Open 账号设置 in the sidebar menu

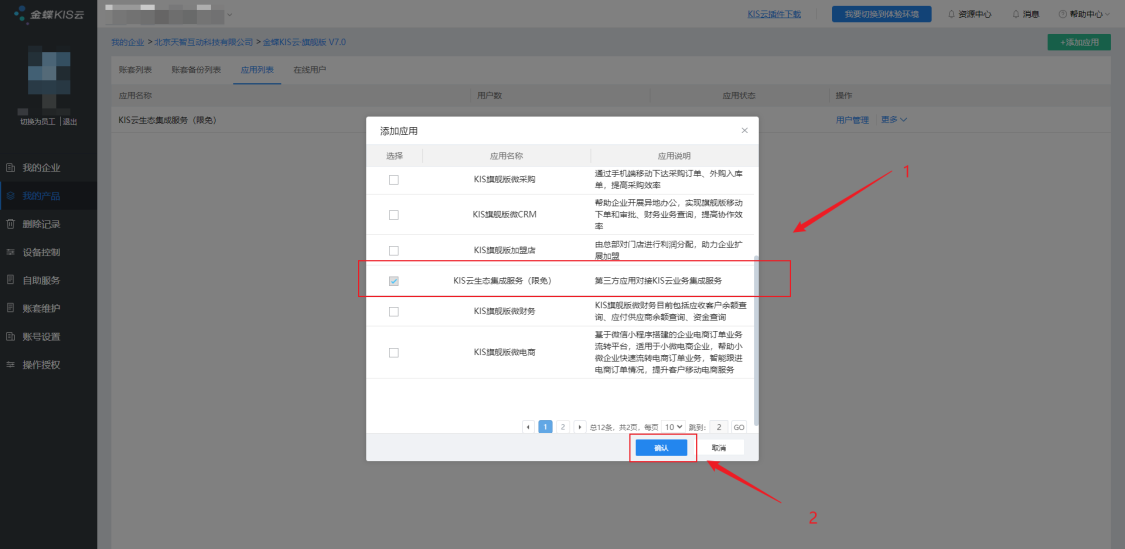pos(48,337)
